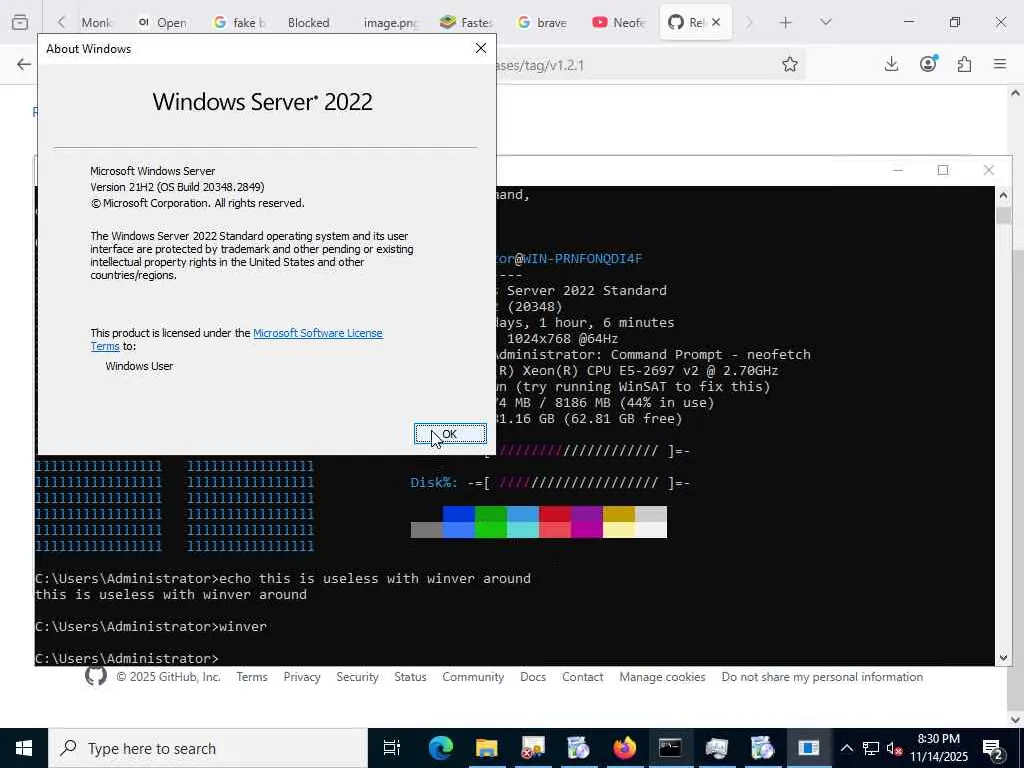Viewport: 1024px width, 768px height.
Task: Click the Command Prompt scrollbar down arrow
Action: point(1003,658)
